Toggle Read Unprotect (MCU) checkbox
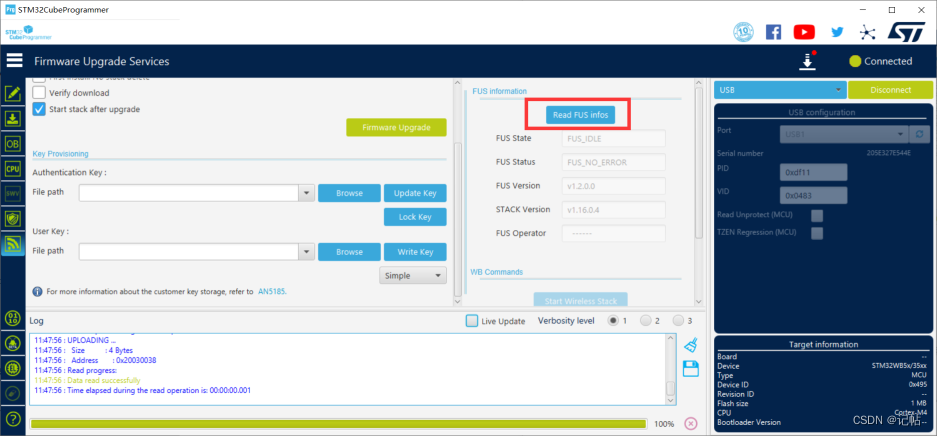 pos(817,215)
